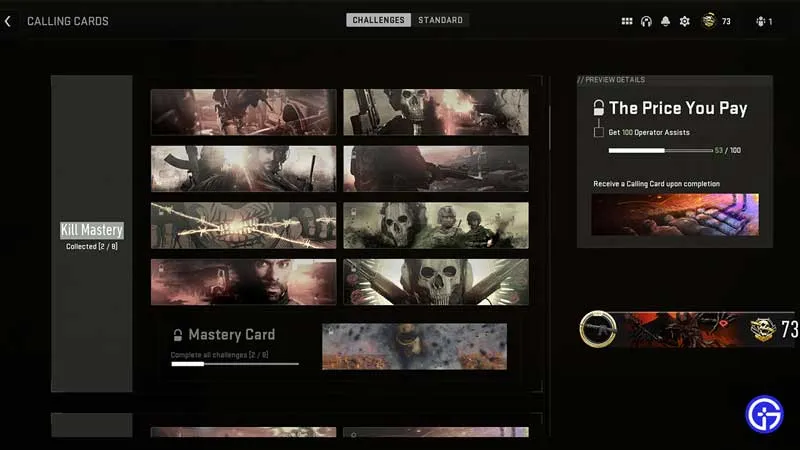Image resolution: width=800 pixels, height=450 pixels.
Task: Click the player rank emblem next to 73
Action: click(709, 21)
